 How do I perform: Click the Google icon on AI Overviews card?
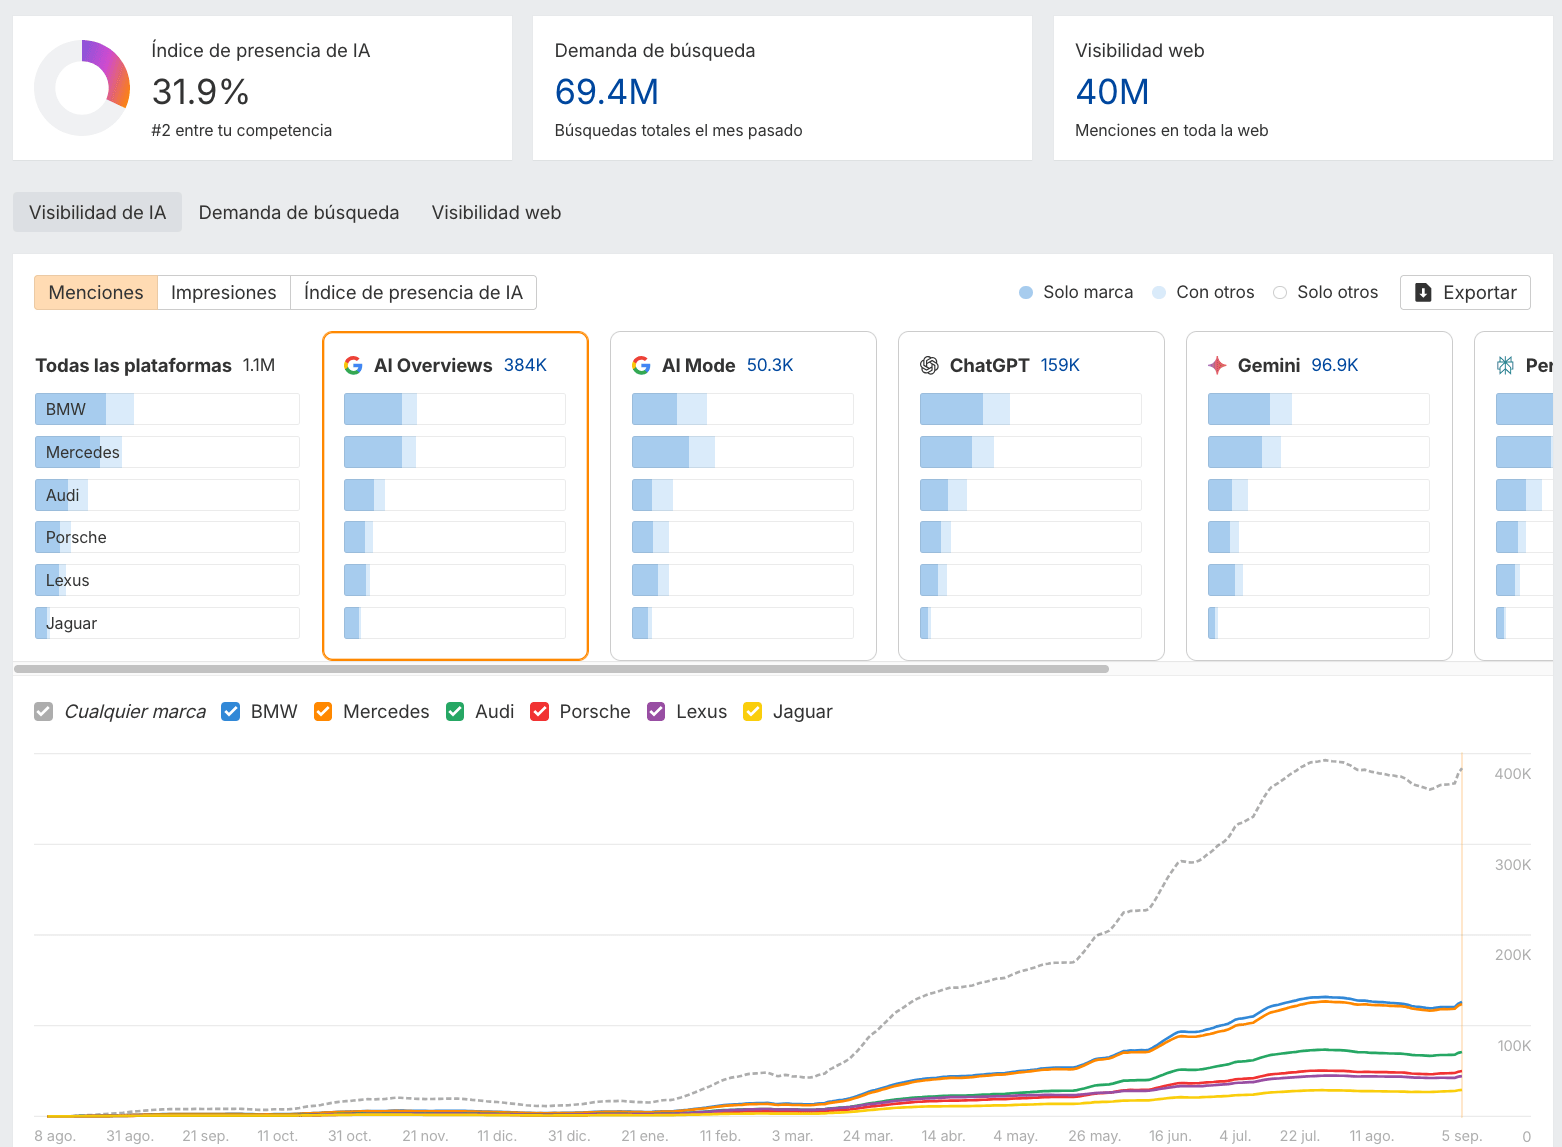[x=354, y=365]
